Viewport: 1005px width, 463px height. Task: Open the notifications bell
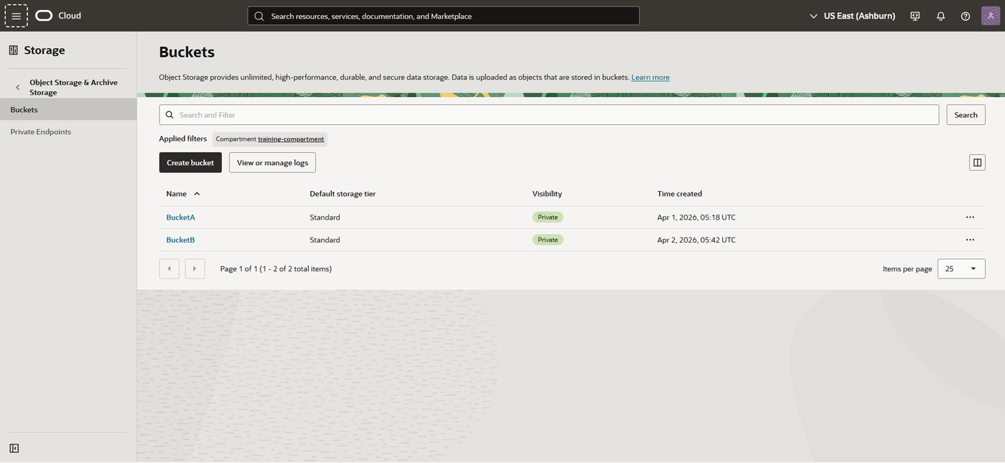coord(940,16)
